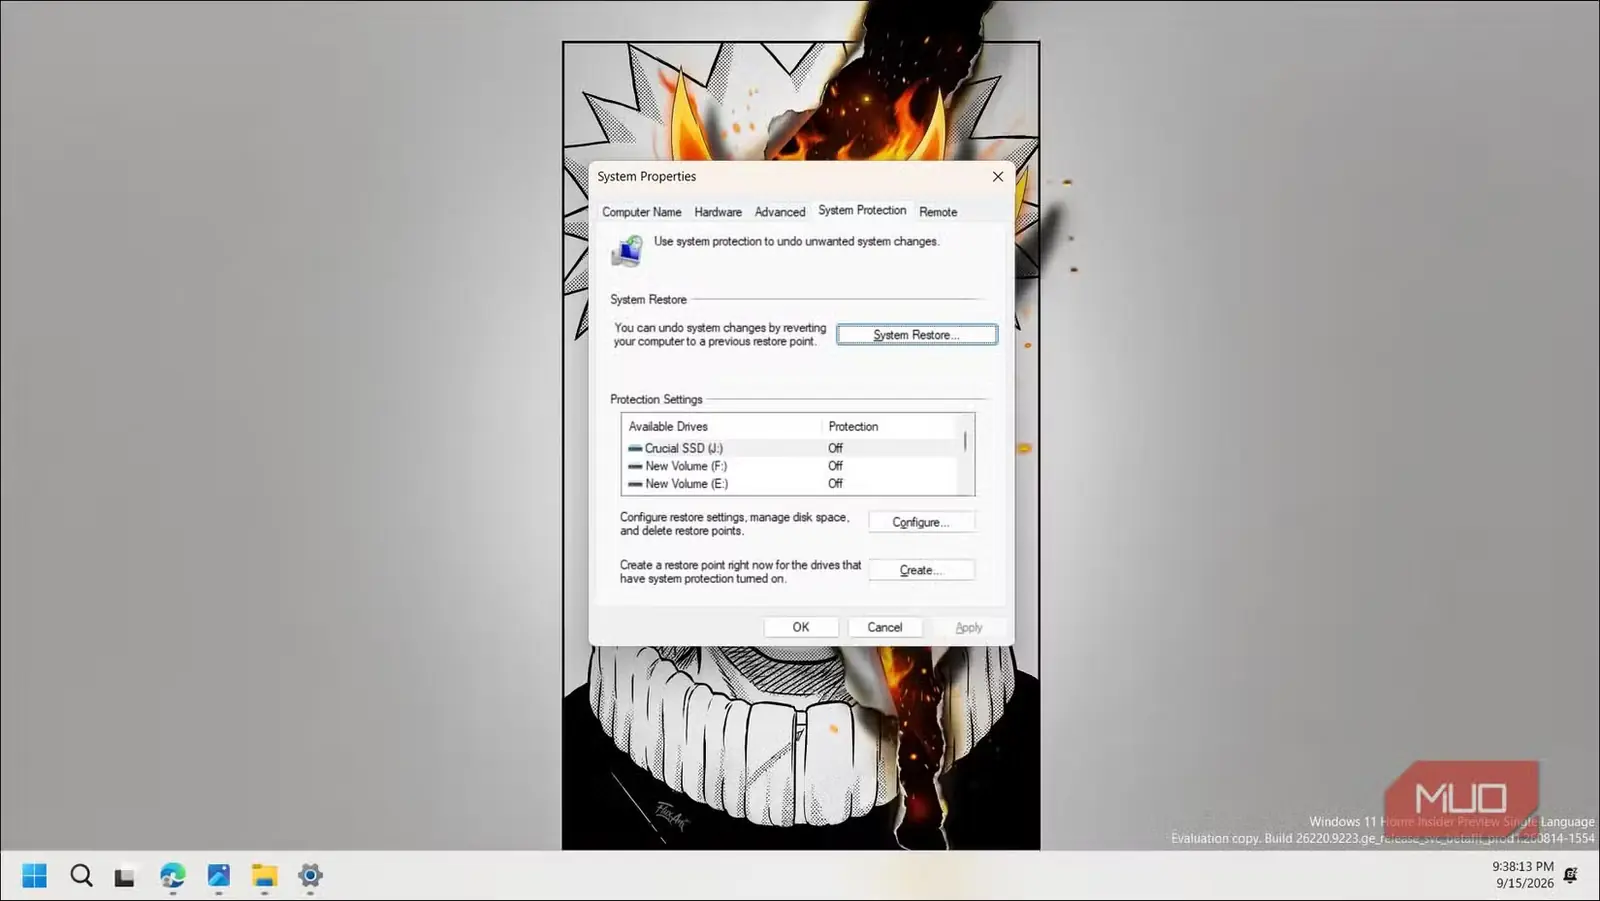Go to the Remote tab
This screenshot has height=901, width=1600.
pyautogui.click(x=938, y=212)
